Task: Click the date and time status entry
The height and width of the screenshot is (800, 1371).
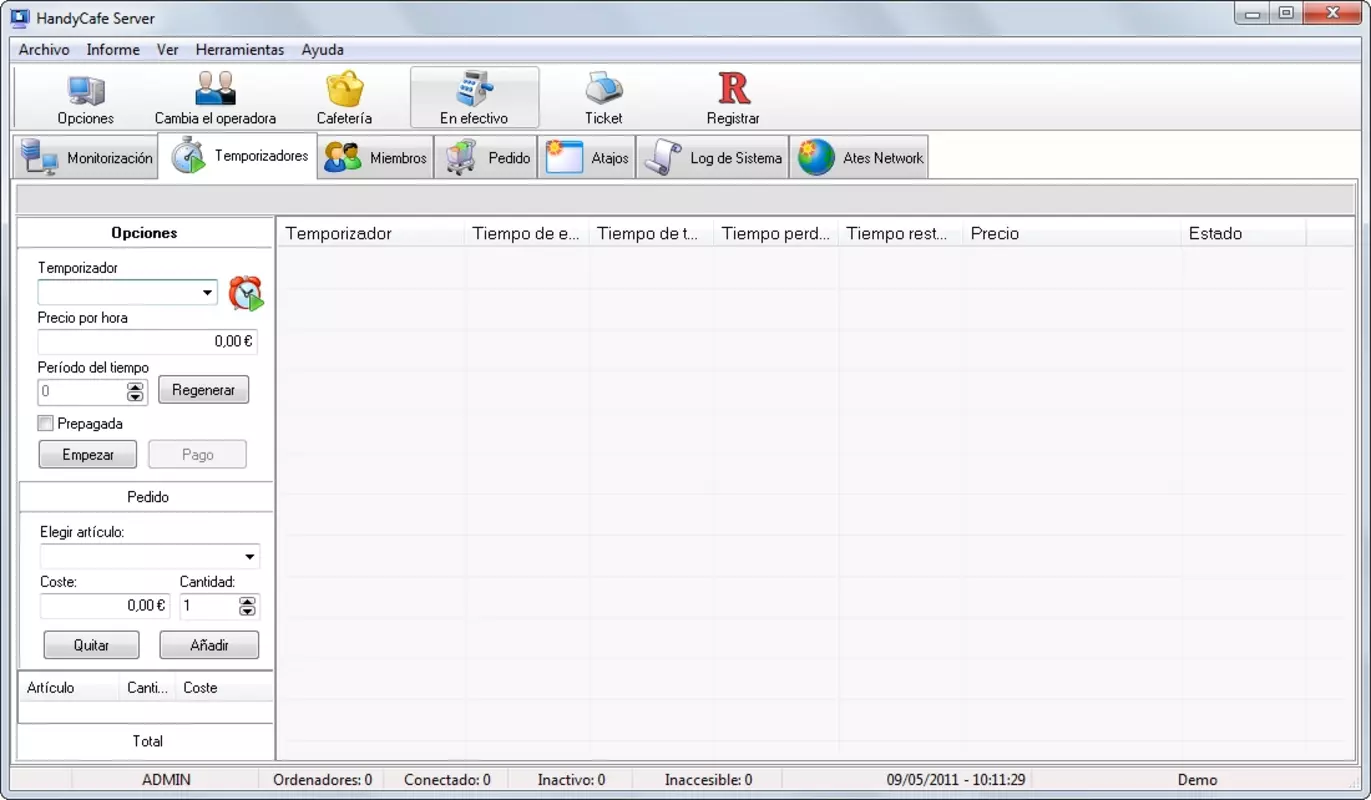Action: pos(956,780)
